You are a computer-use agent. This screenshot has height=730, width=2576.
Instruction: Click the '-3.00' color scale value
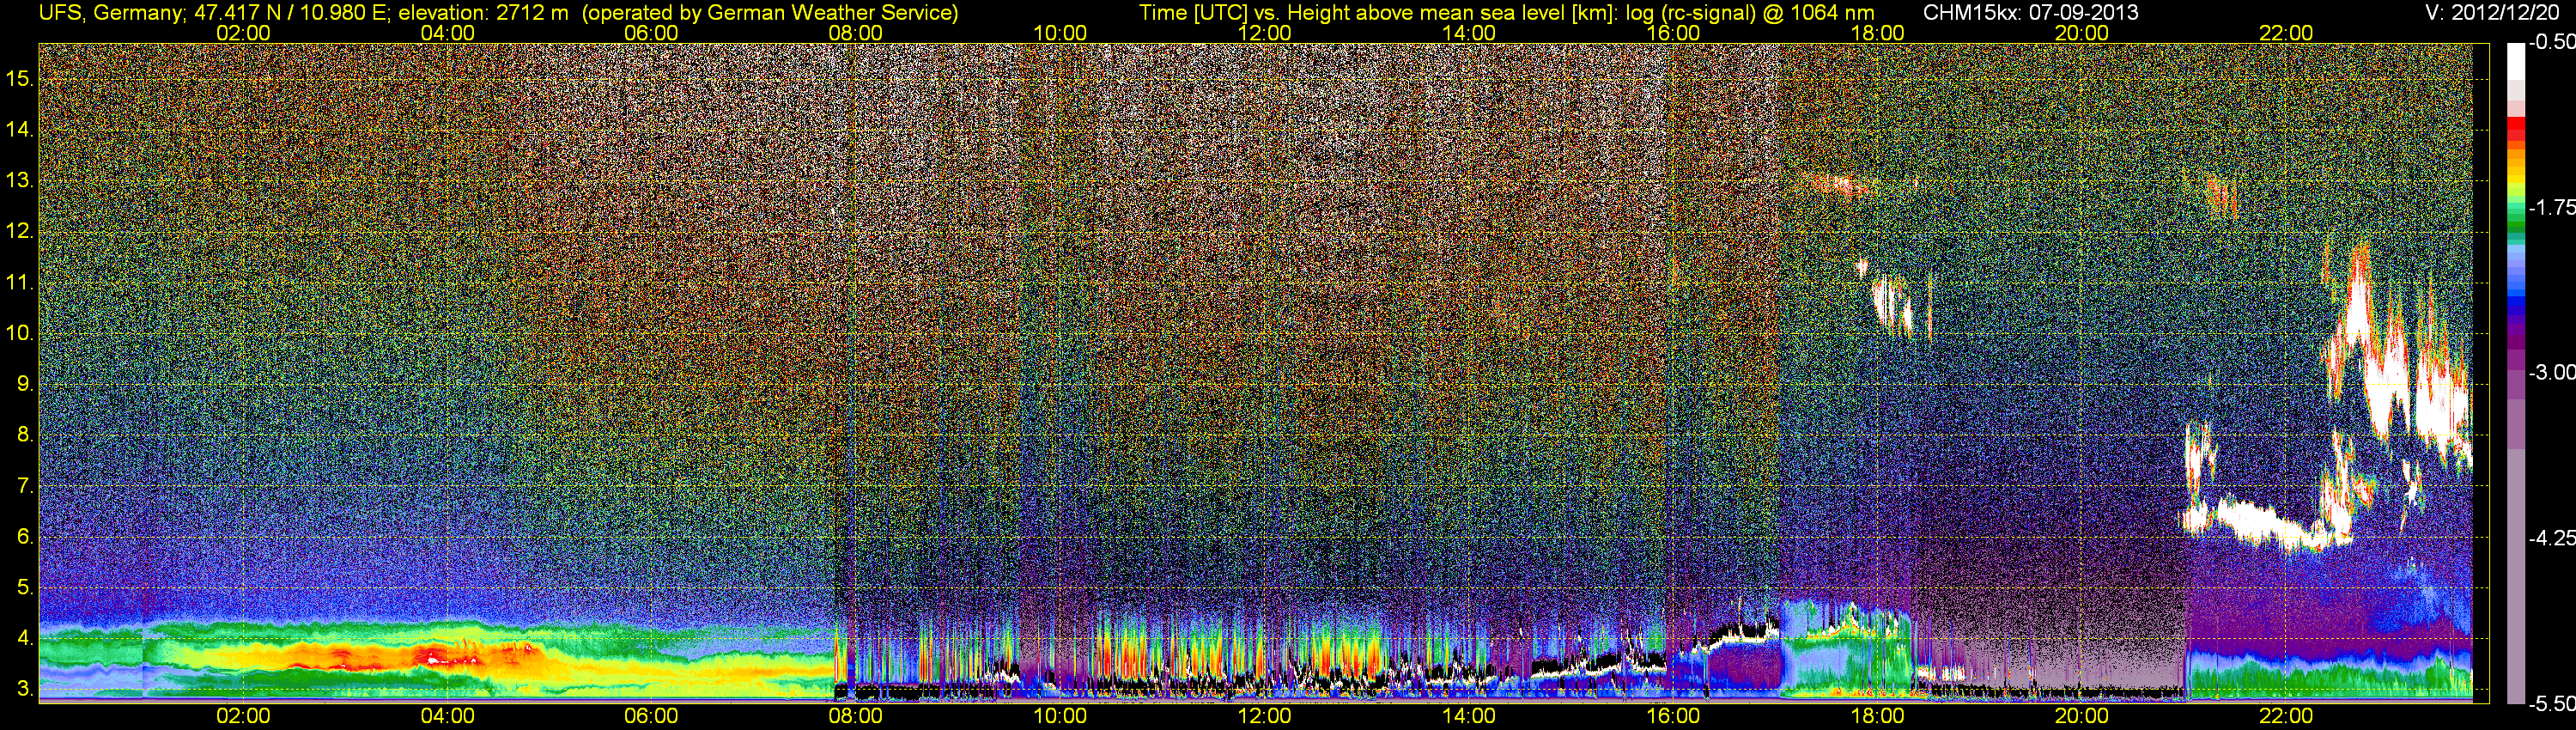(2551, 372)
